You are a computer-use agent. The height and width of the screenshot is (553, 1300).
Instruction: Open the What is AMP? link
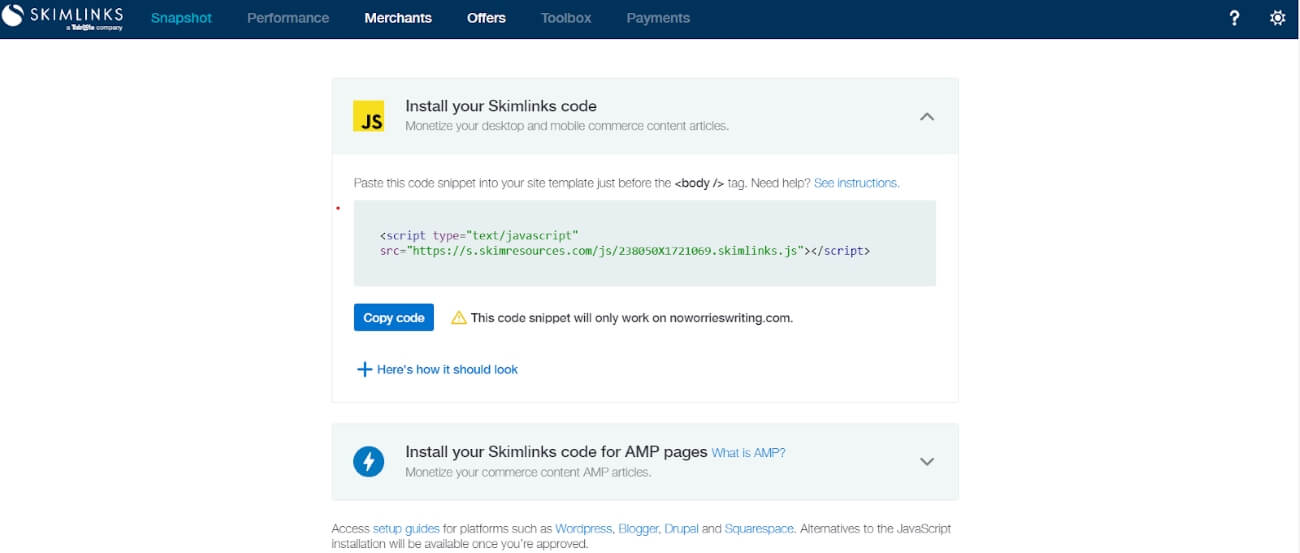[x=748, y=453]
